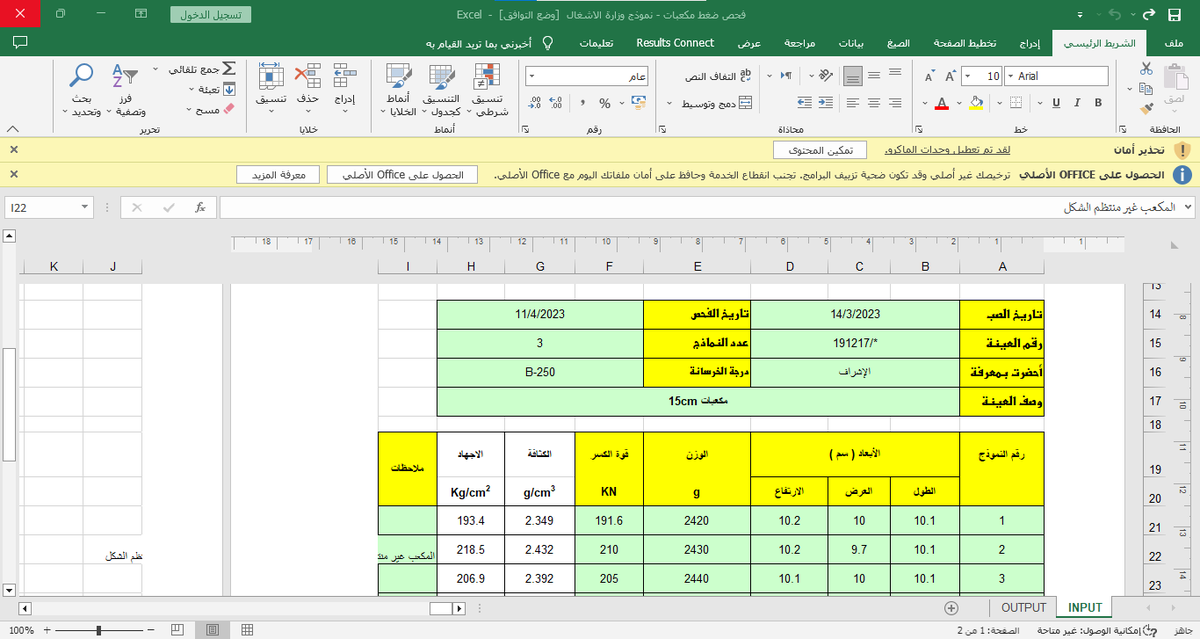Click the yellow fill color swatch

coord(977,103)
